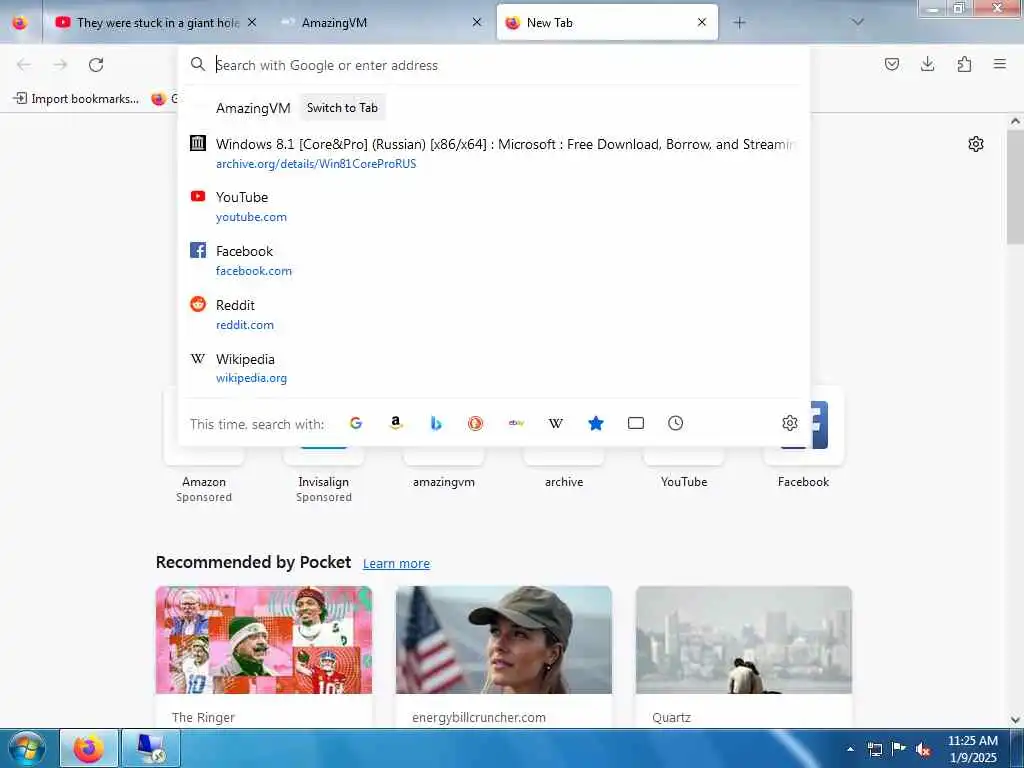Show hidden system tray icons
Image resolution: width=1024 pixels, height=768 pixels.
pyautogui.click(x=850, y=749)
